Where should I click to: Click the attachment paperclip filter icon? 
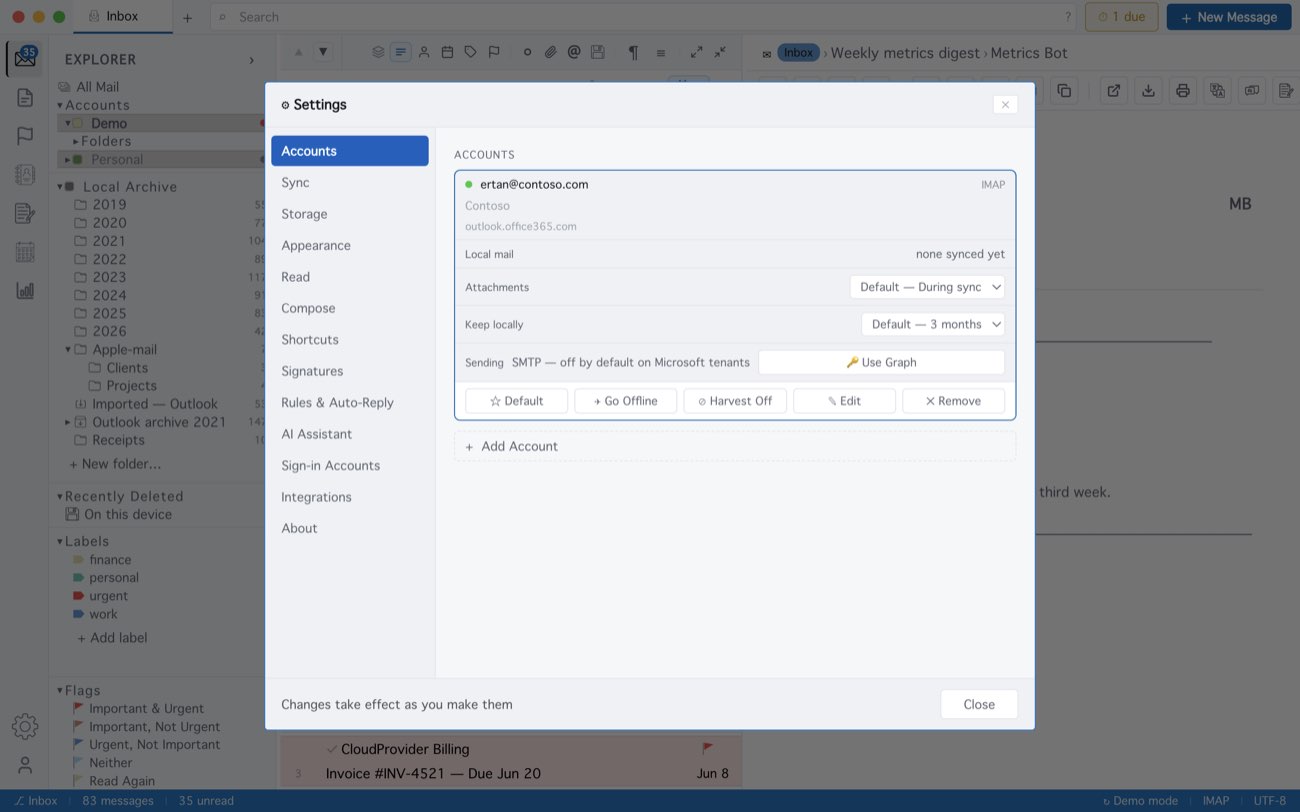point(550,52)
